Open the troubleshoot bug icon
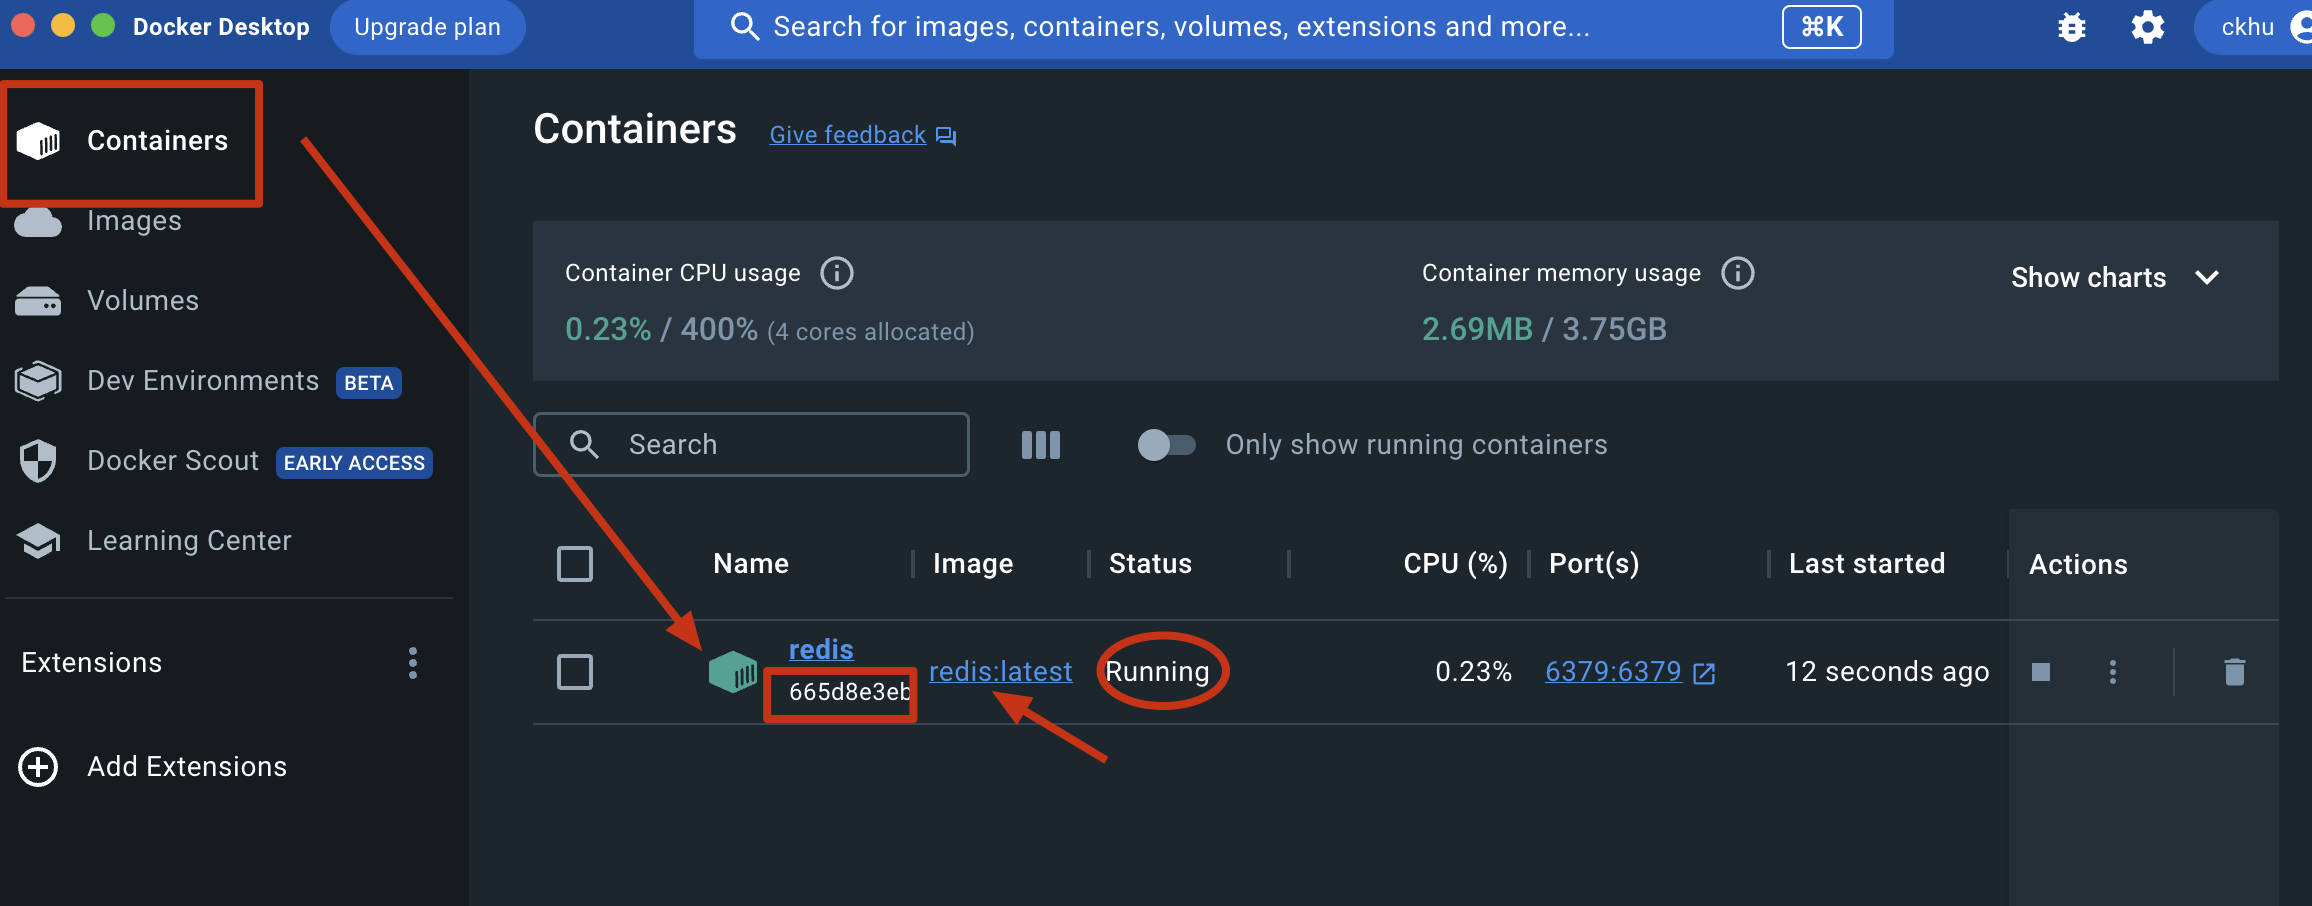Image resolution: width=2312 pixels, height=906 pixels. pos(2072,27)
